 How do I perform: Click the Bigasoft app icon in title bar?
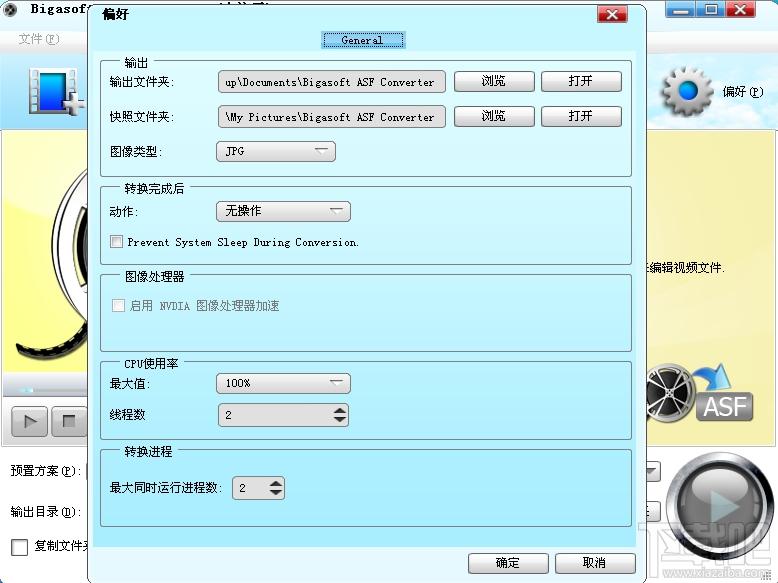click(12, 10)
